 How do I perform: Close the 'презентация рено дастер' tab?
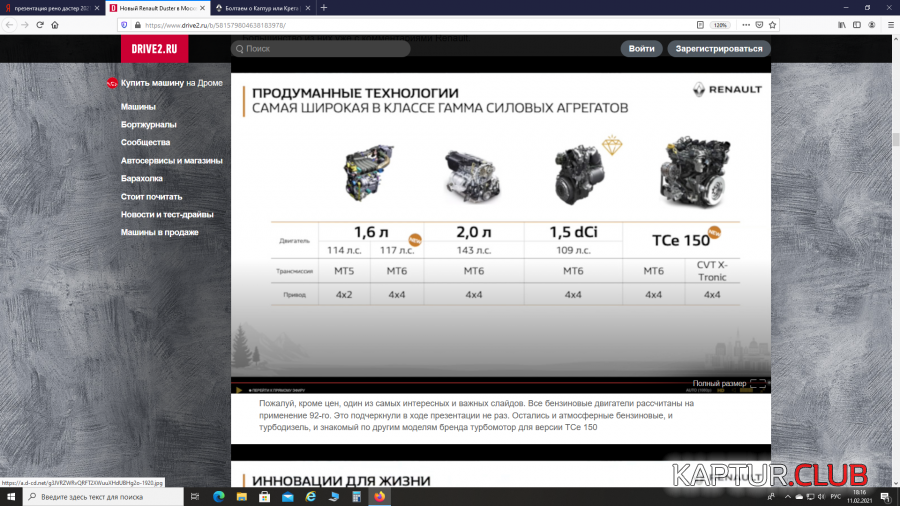96,8
